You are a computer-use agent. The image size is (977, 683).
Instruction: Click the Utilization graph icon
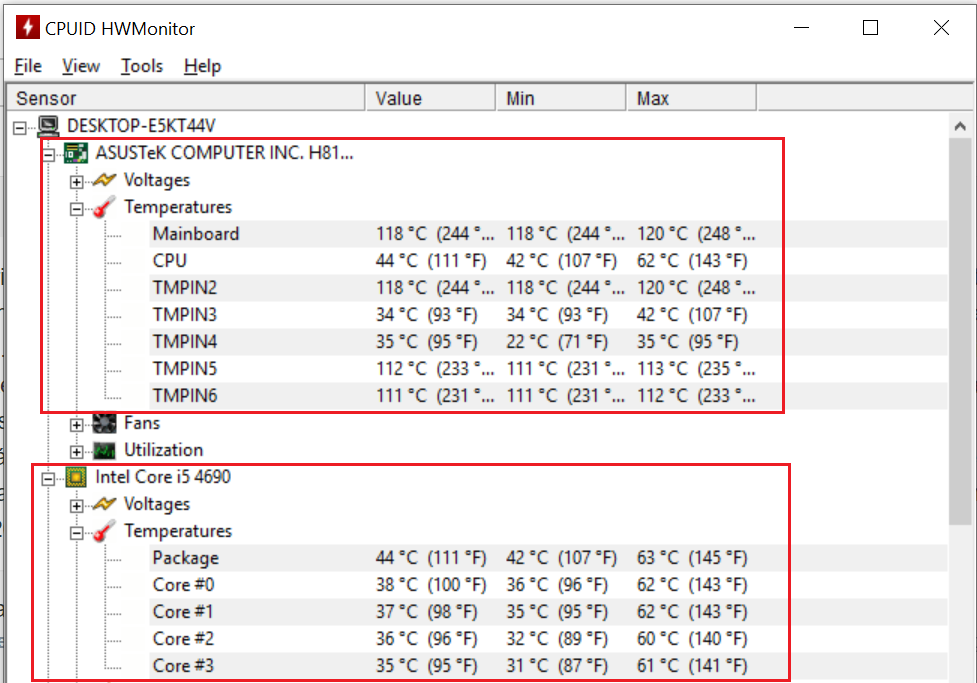tap(104, 450)
